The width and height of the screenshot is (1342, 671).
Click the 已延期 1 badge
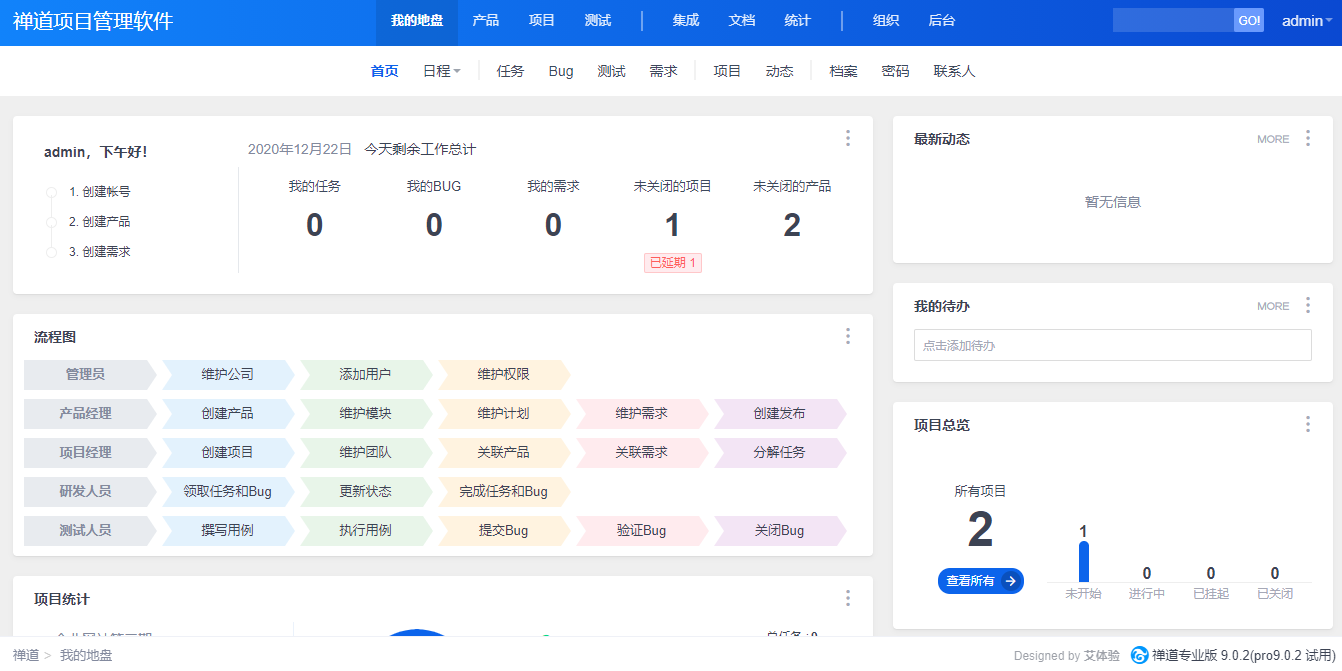click(673, 263)
